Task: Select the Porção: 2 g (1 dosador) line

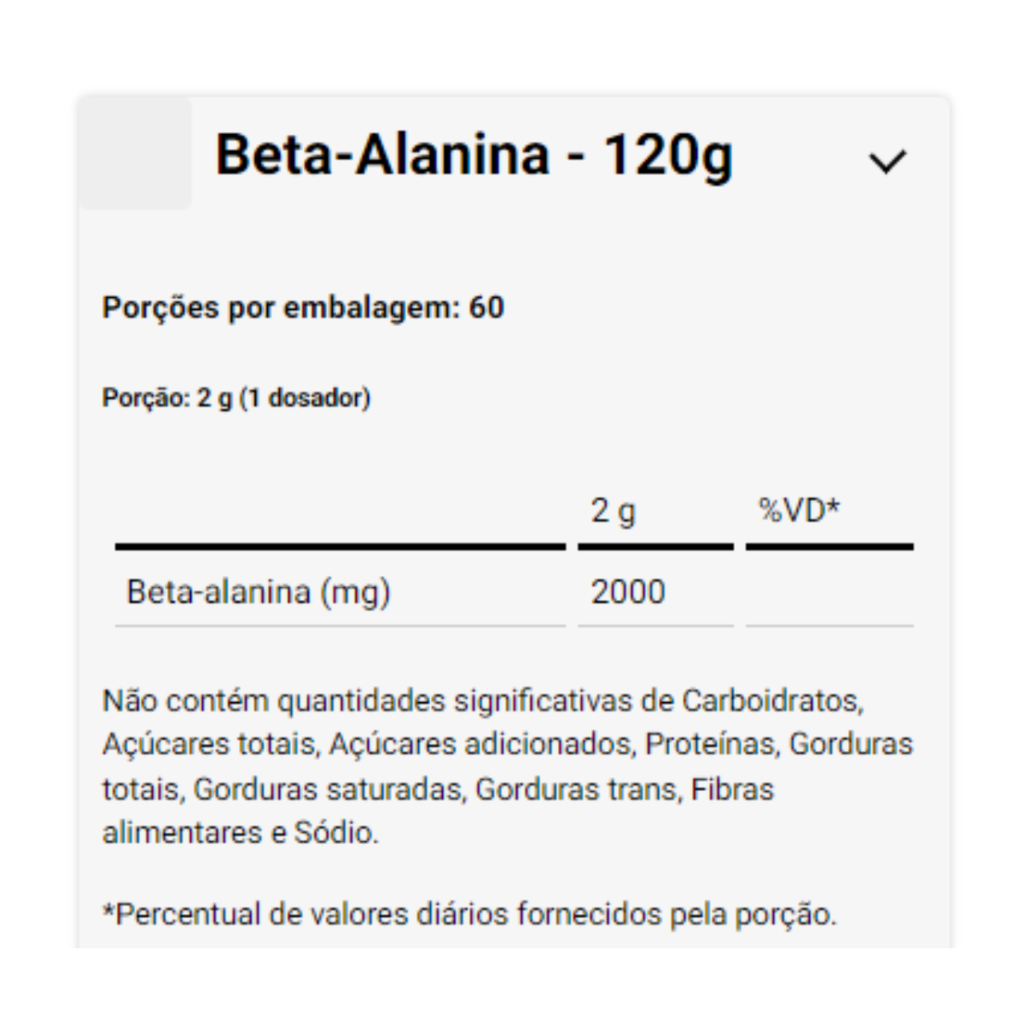Action: click(x=236, y=398)
